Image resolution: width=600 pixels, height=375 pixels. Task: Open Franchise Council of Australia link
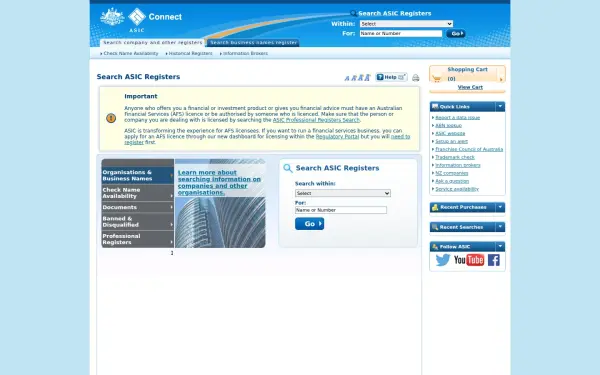(x=469, y=149)
